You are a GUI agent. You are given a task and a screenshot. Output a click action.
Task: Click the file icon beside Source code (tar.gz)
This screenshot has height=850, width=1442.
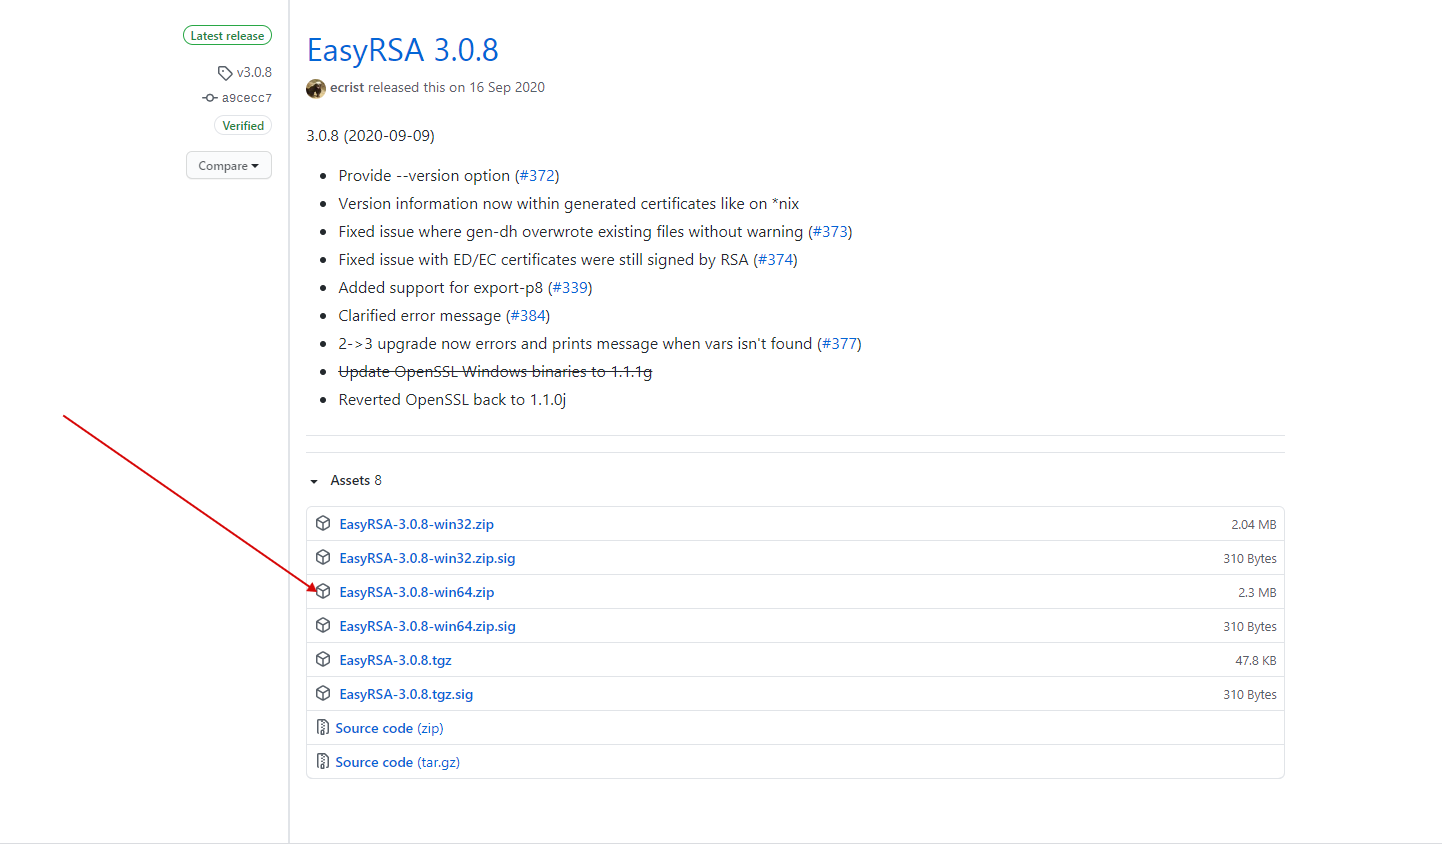pos(322,761)
